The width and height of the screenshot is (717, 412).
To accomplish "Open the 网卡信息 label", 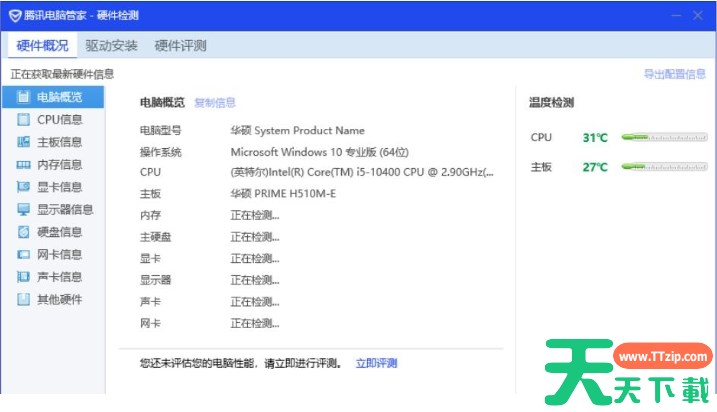I will pyautogui.click(x=59, y=254).
